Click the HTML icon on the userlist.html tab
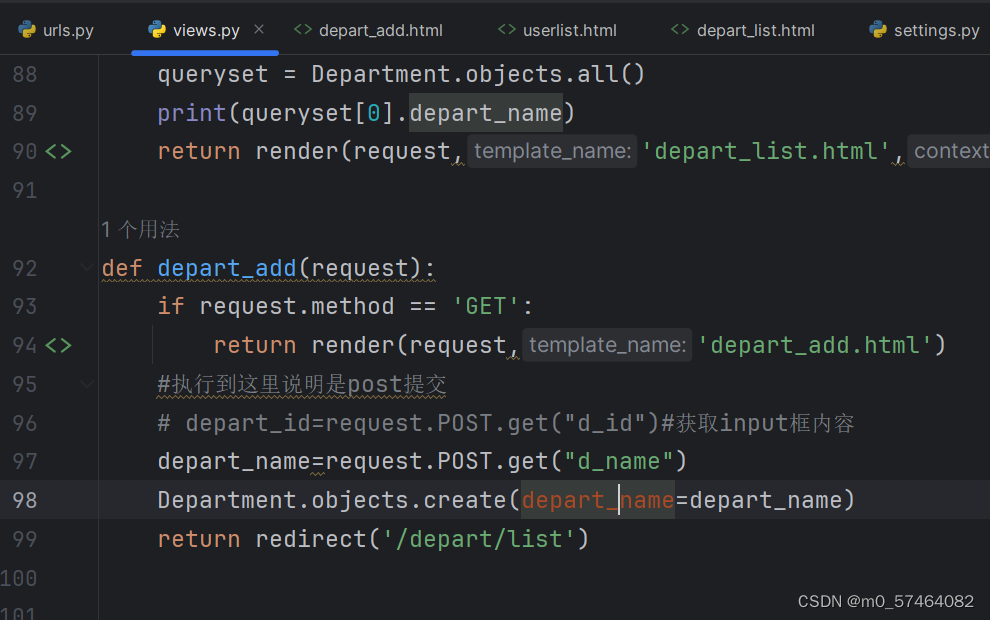Image resolution: width=990 pixels, height=620 pixels. click(x=507, y=29)
